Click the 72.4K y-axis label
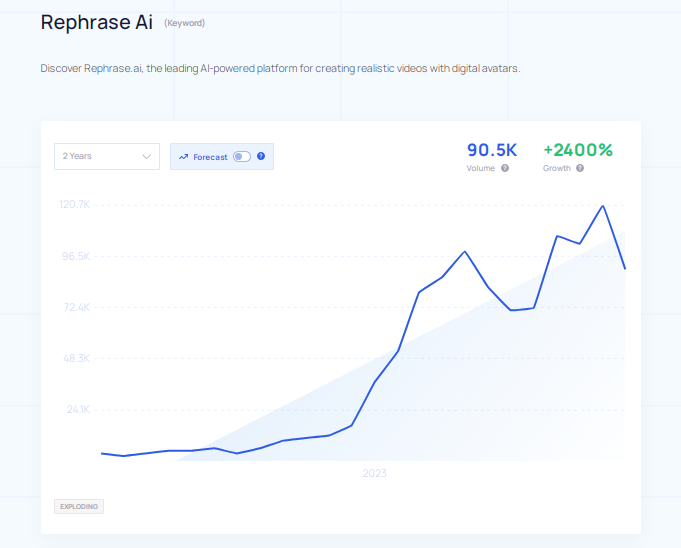681x548 pixels. [76, 307]
